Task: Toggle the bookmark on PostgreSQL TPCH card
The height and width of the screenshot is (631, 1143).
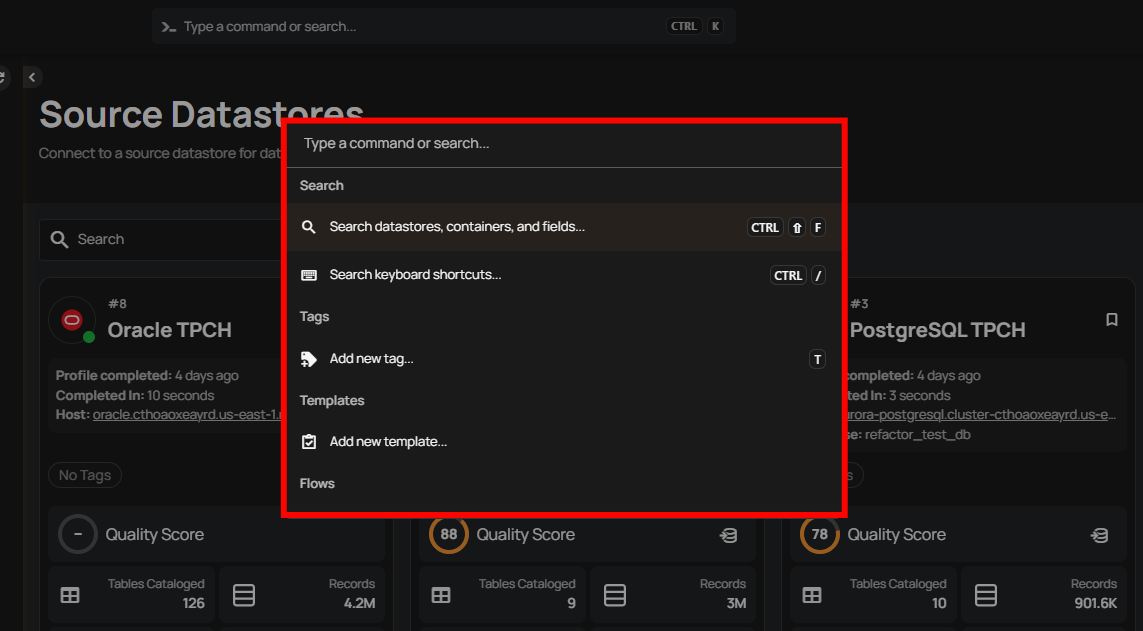Action: tap(1111, 319)
